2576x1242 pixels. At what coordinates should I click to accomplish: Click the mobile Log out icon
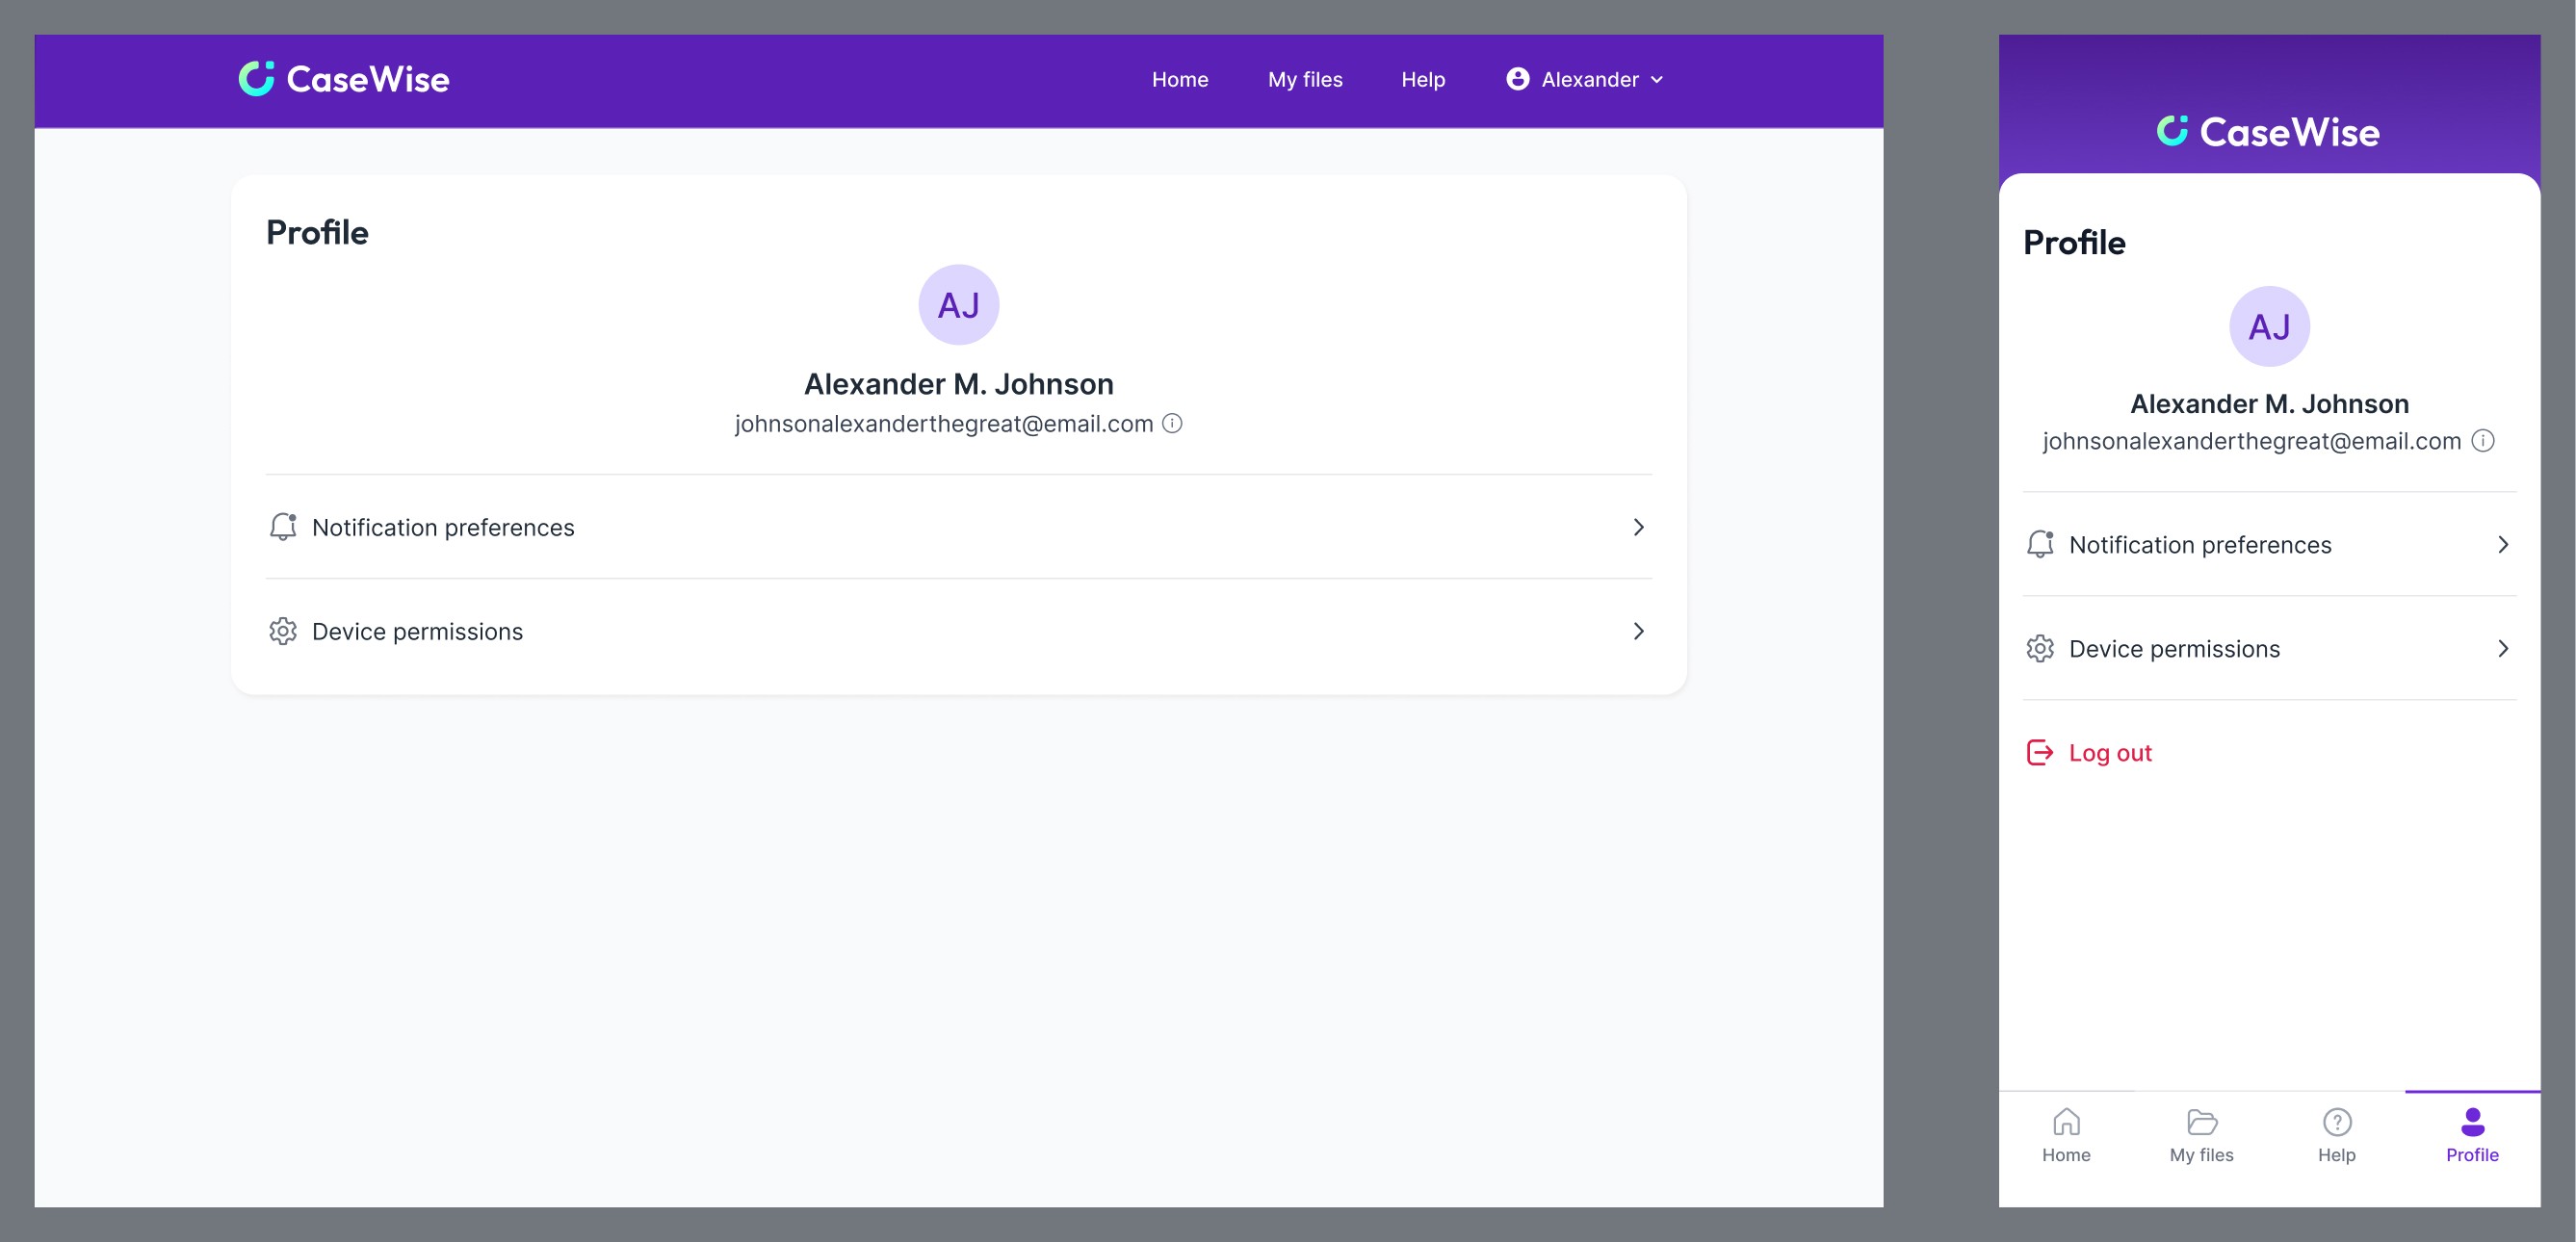tap(2039, 752)
